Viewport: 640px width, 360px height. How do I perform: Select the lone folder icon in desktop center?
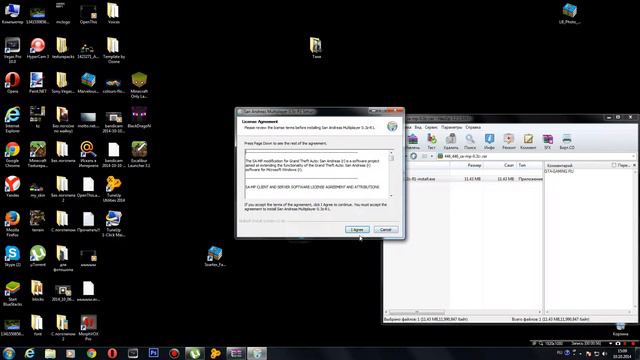point(316,48)
